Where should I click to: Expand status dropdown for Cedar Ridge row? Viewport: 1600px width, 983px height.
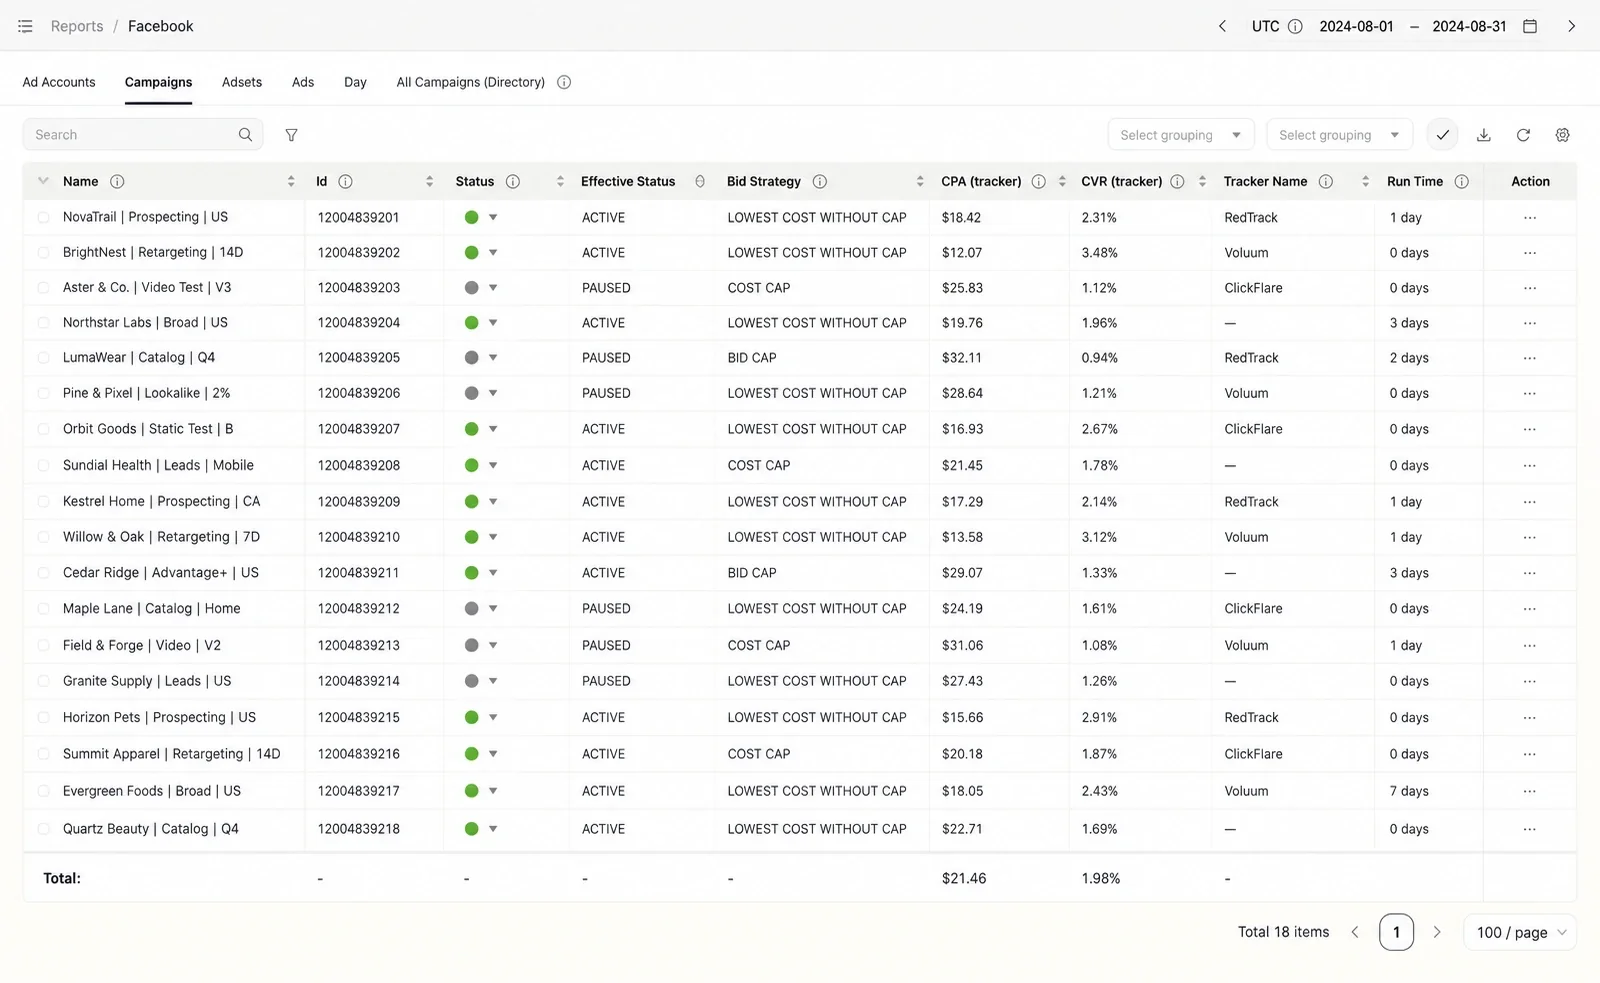tap(493, 573)
